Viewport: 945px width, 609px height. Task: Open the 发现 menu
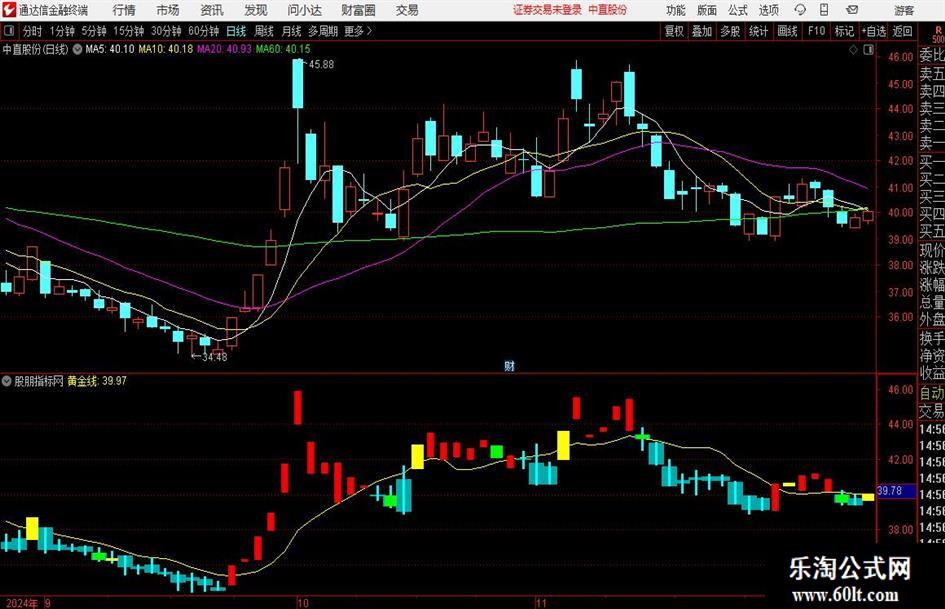point(256,10)
